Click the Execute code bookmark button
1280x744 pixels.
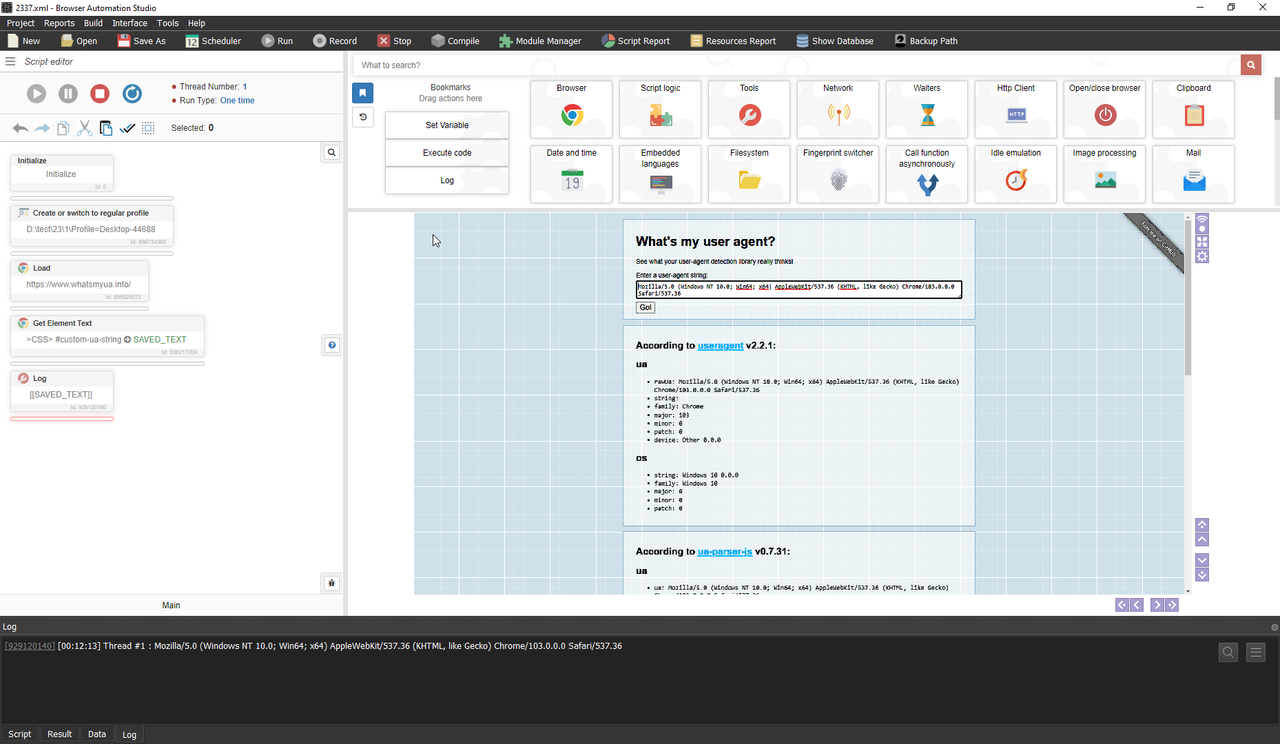pyautogui.click(x=447, y=153)
